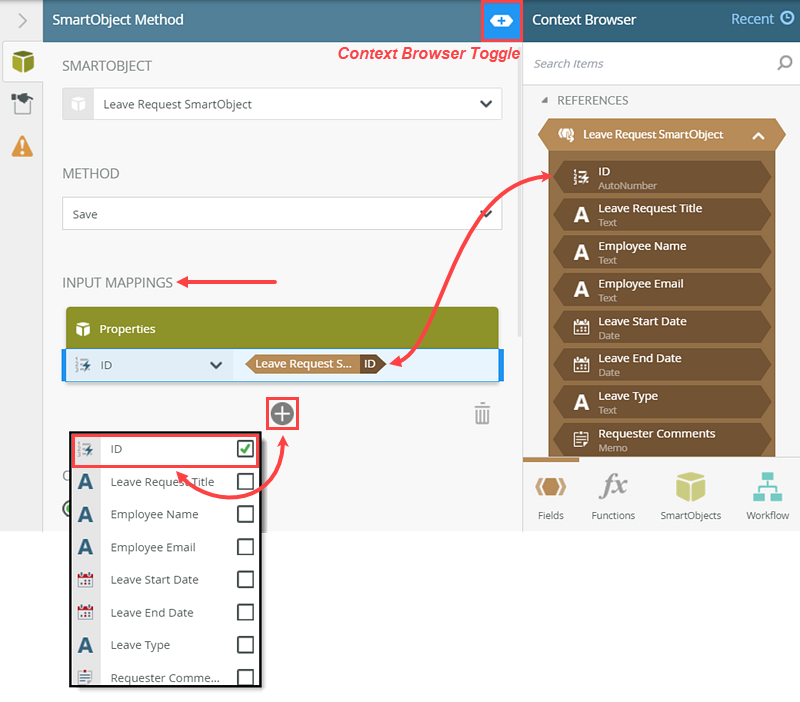This screenshot has height=702, width=800.
Task: Select the ID AutoNumber field in the Context Browser
Action: (x=662, y=178)
